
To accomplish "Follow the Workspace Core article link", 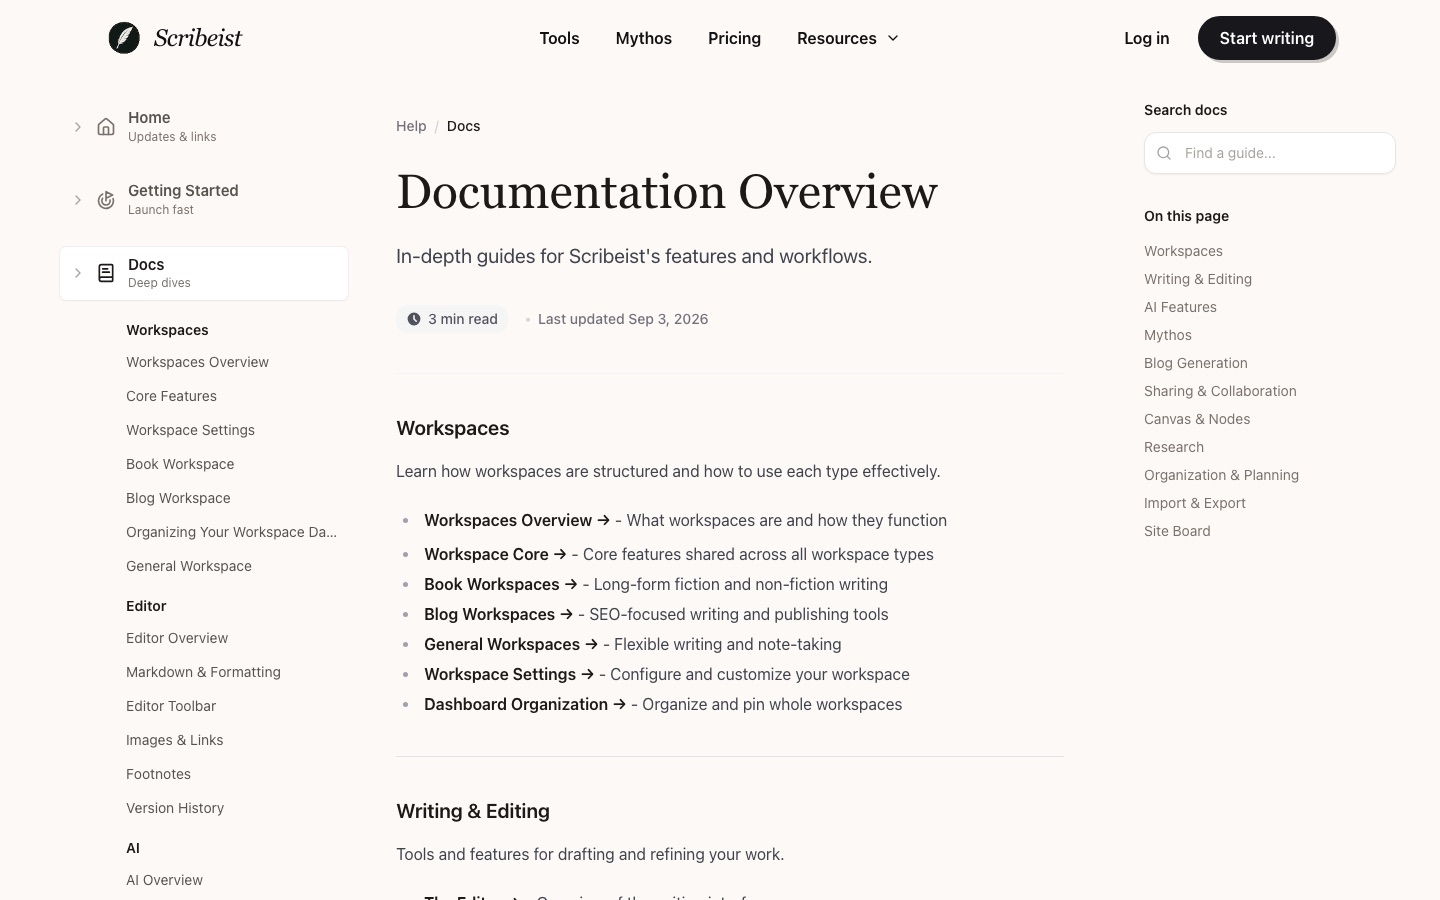I will click(495, 554).
